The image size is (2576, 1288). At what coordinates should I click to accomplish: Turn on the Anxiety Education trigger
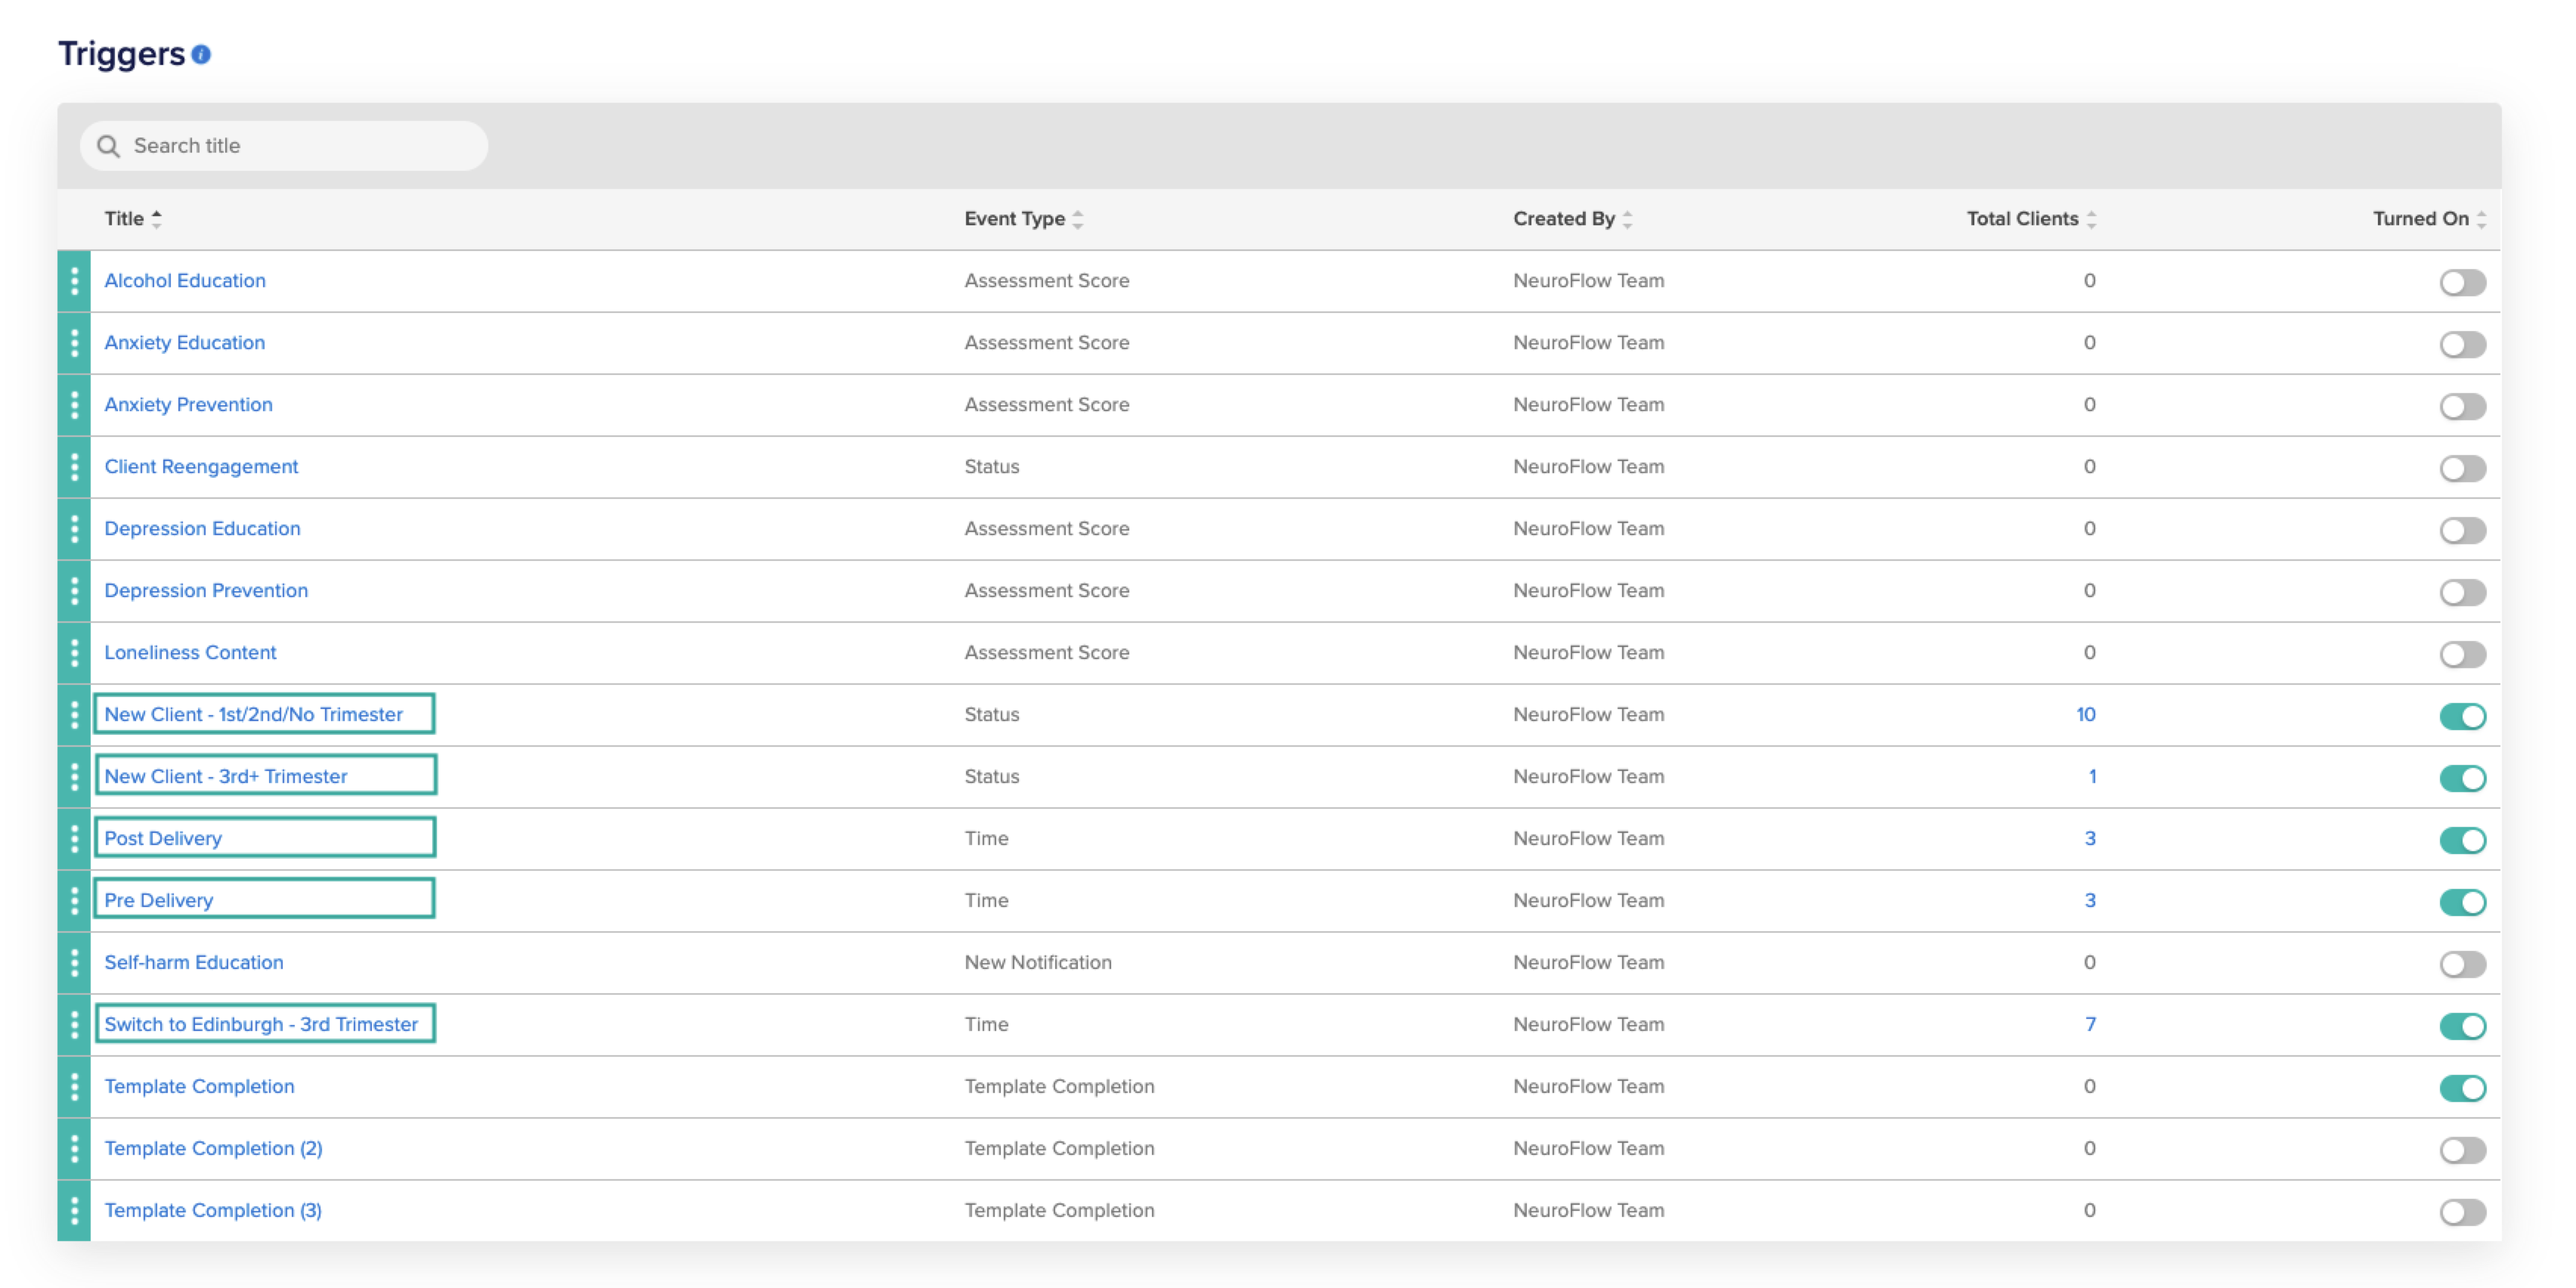point(2462,345)
